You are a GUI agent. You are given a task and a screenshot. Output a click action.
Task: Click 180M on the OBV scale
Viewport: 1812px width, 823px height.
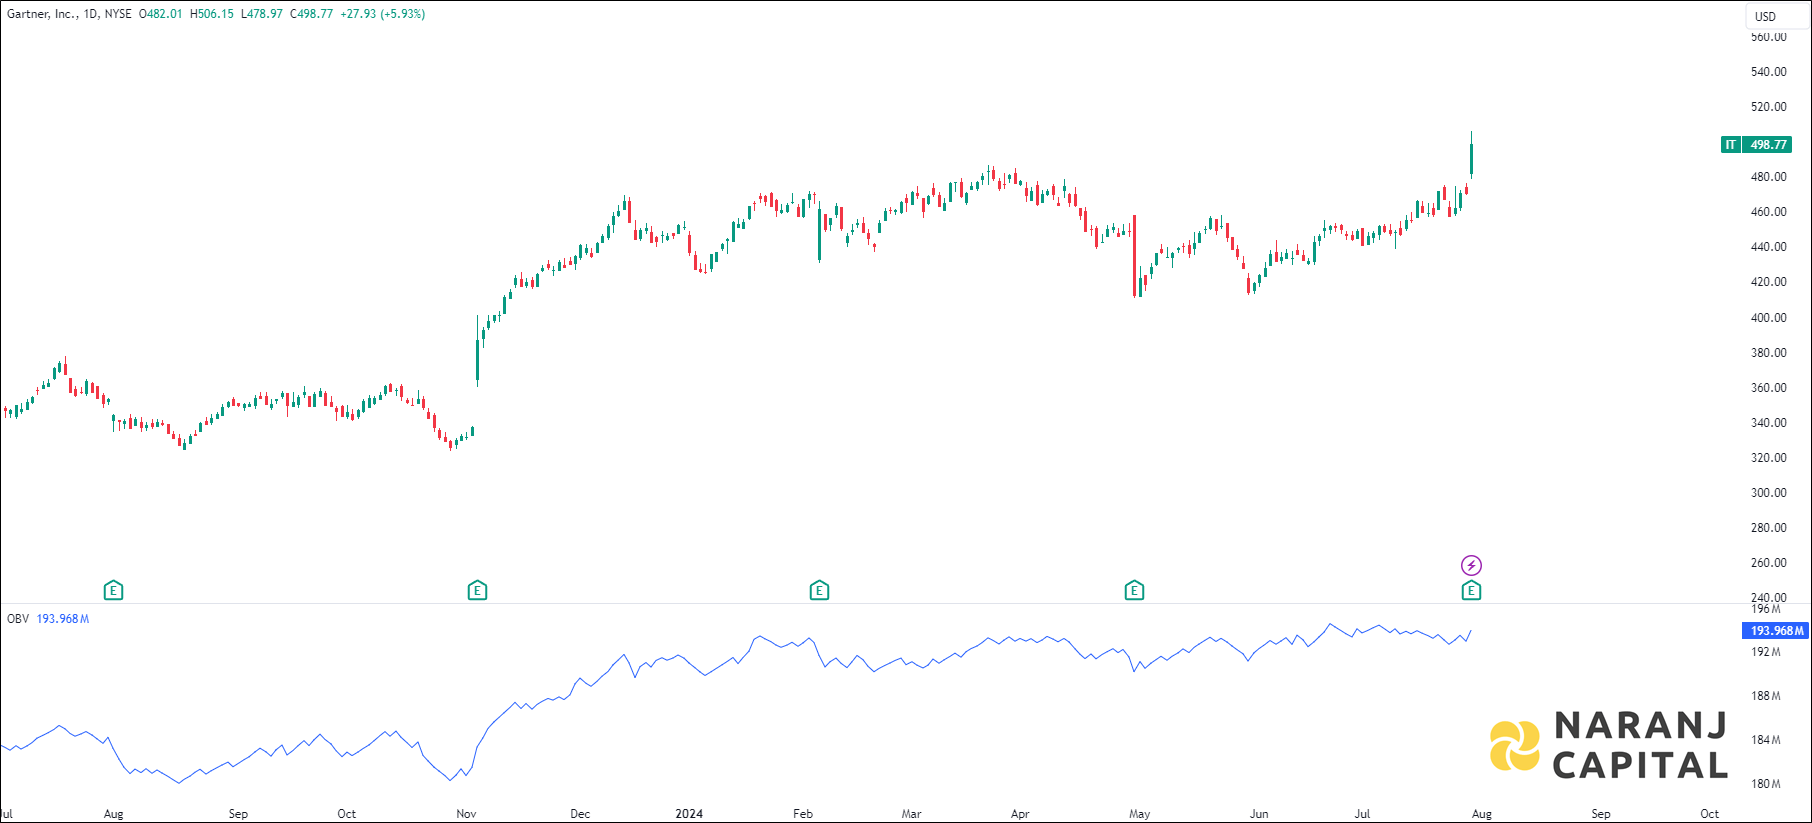1766,784
